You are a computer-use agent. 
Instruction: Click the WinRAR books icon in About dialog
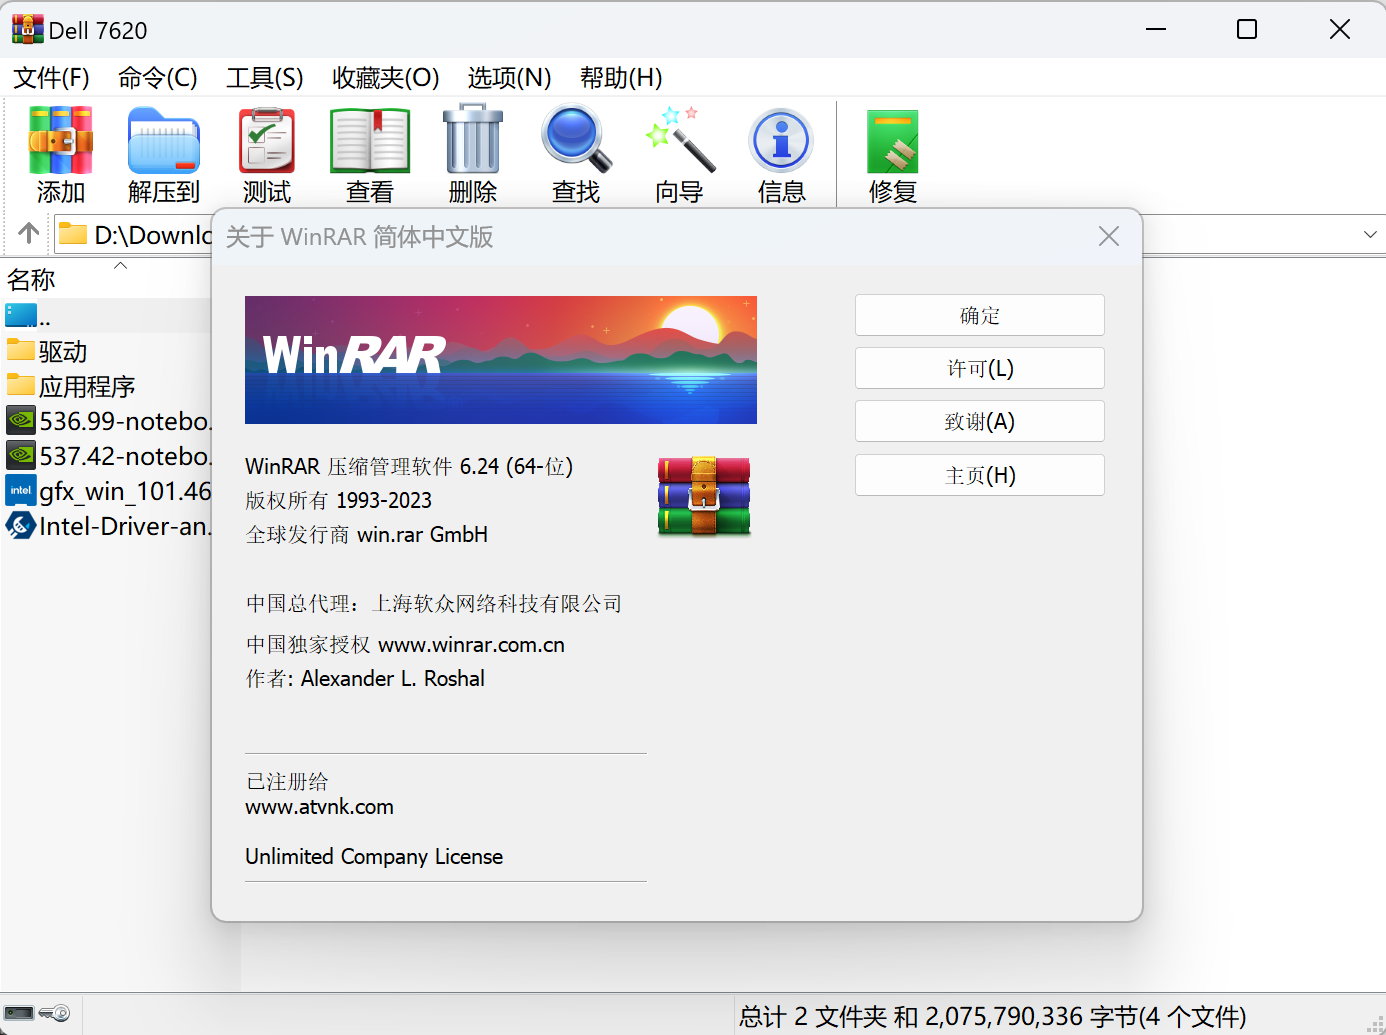pyautogui.click(x=704, y=496)
